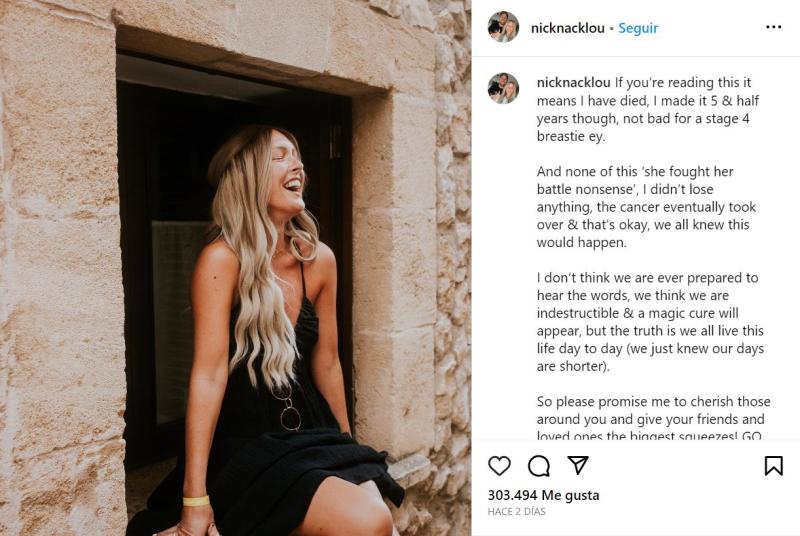
Task: Click the yellow wristband in the photo
Action: 196,501
